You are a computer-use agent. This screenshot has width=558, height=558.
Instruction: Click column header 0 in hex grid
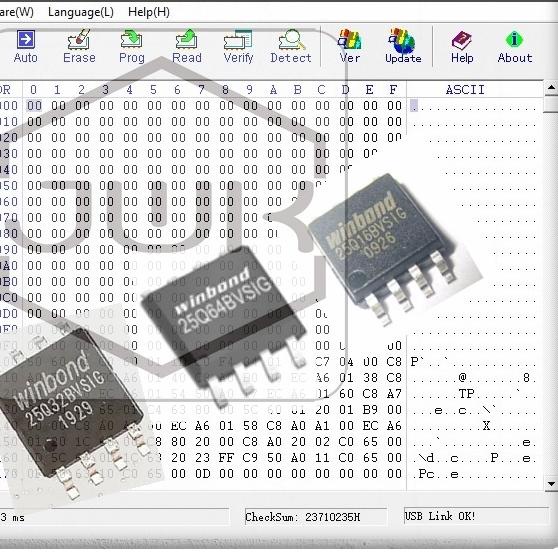[x=33, y=90]
